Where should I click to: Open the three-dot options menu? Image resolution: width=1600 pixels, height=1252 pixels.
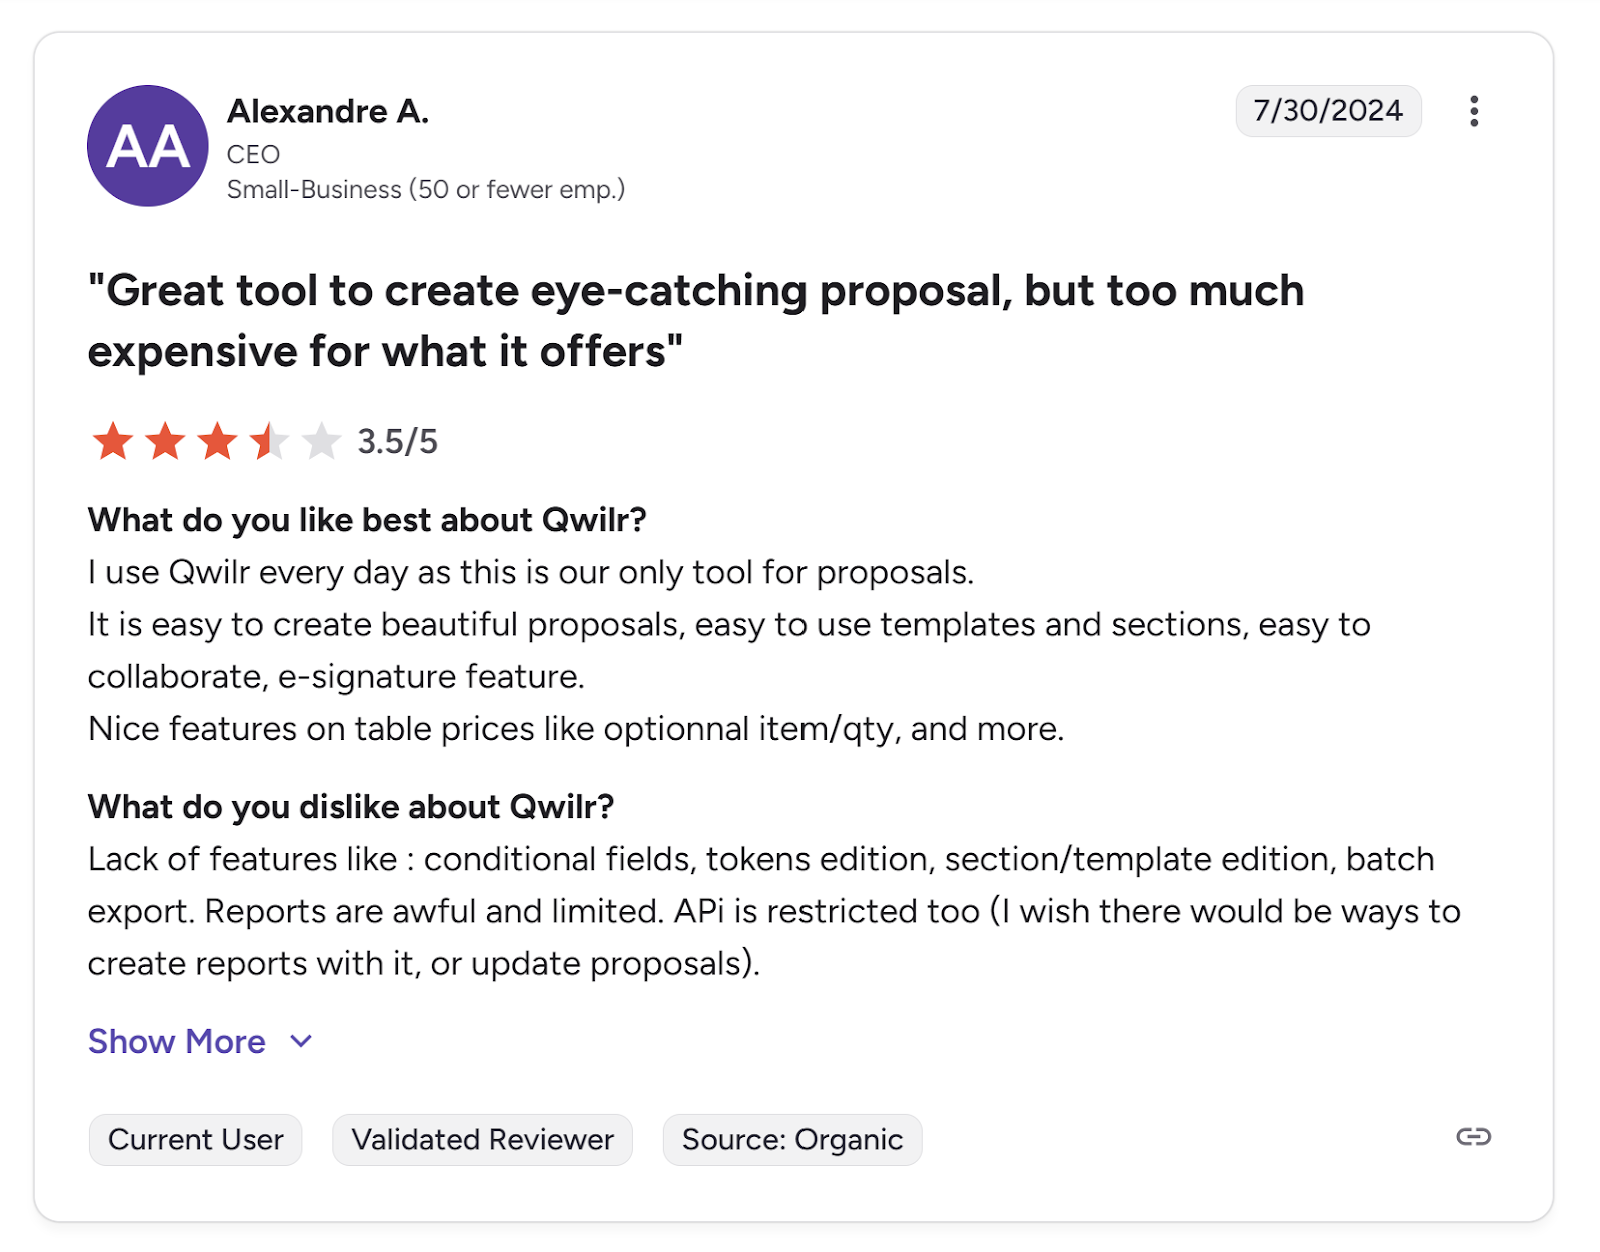(x=1473, y=111)
